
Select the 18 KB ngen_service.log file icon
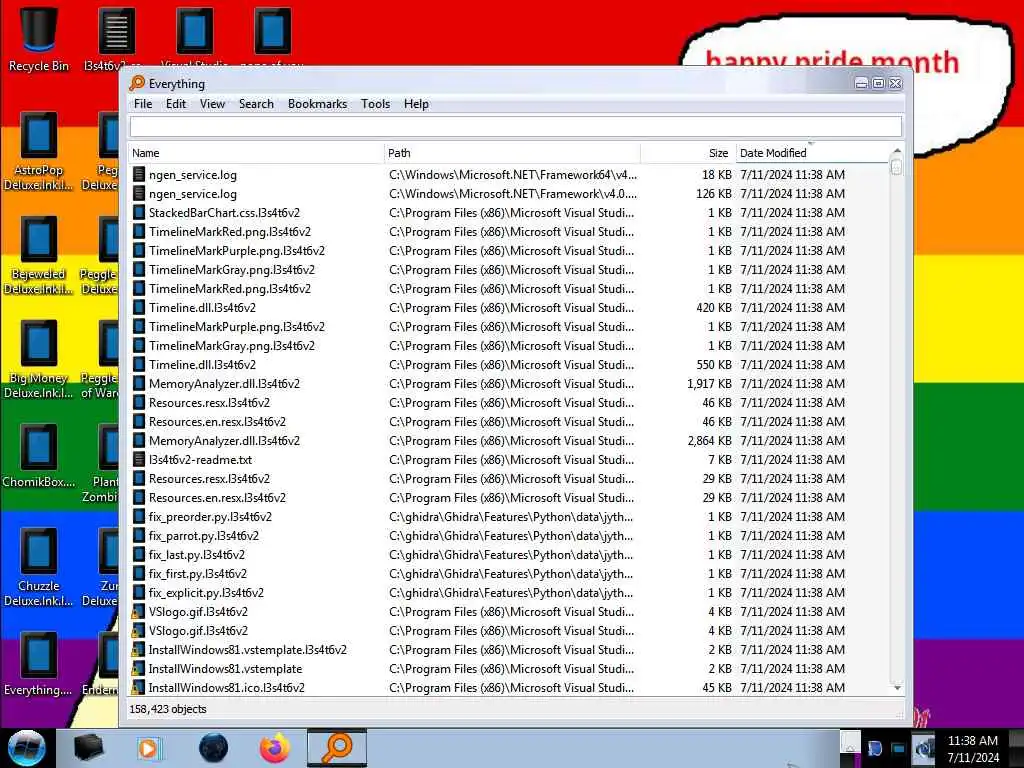[x=138, y=174]
